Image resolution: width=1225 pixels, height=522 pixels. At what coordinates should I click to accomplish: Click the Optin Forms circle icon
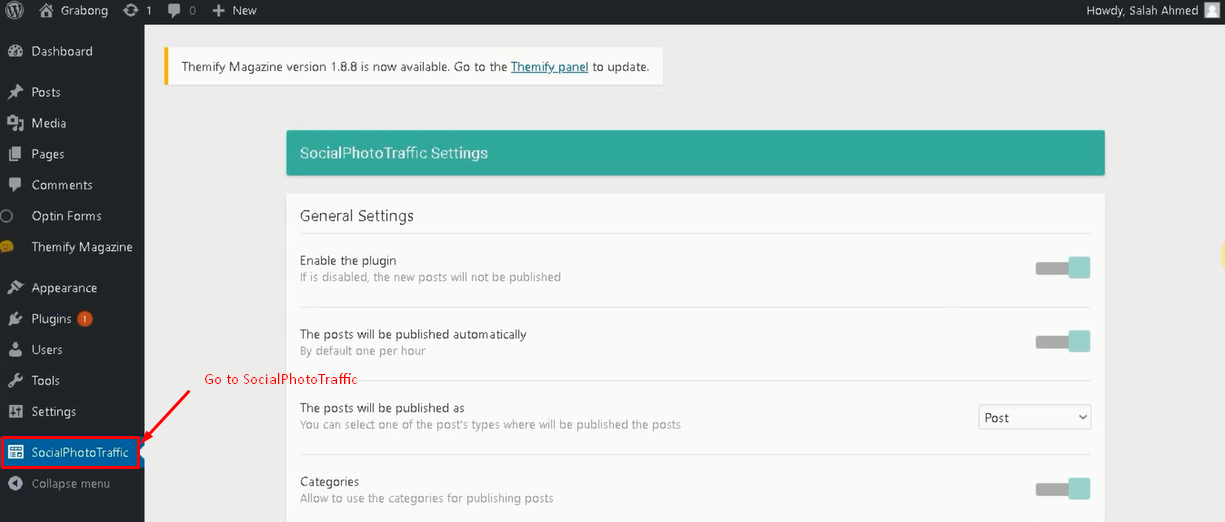[7, 216]
